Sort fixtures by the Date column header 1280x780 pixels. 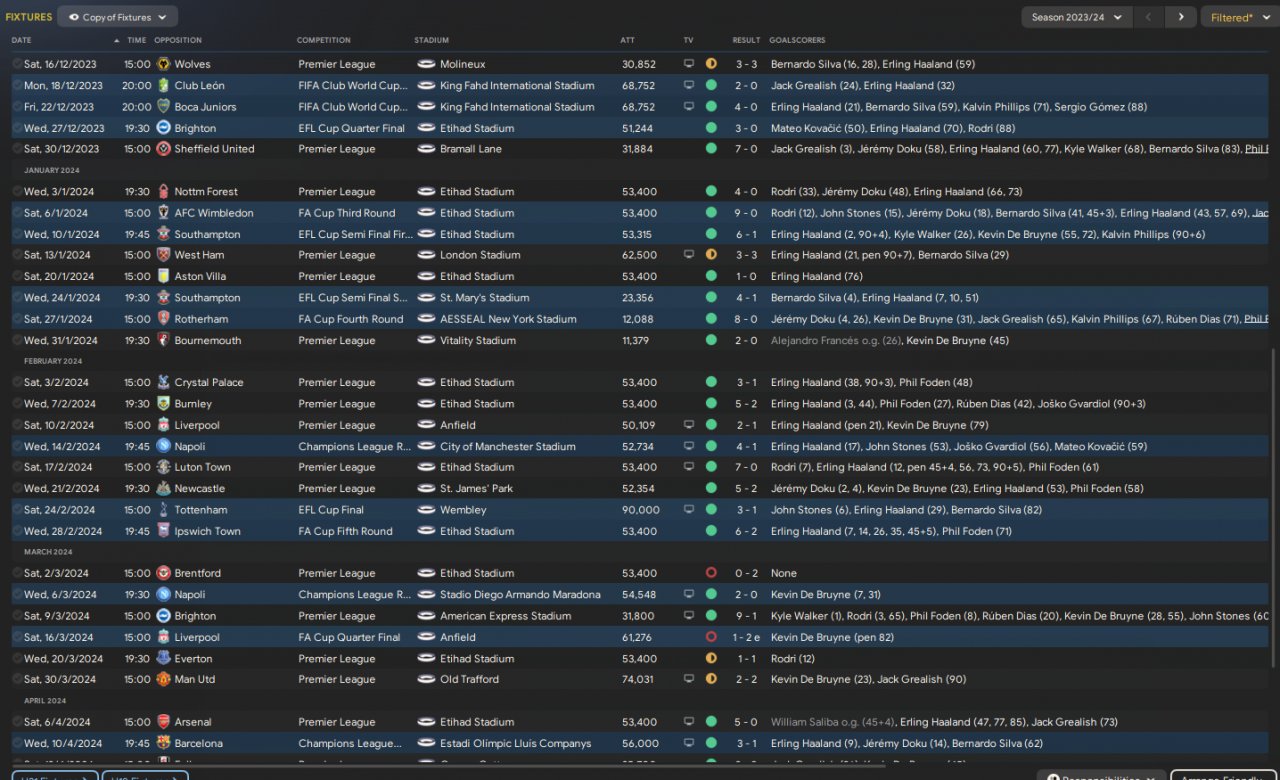point(21,41)
